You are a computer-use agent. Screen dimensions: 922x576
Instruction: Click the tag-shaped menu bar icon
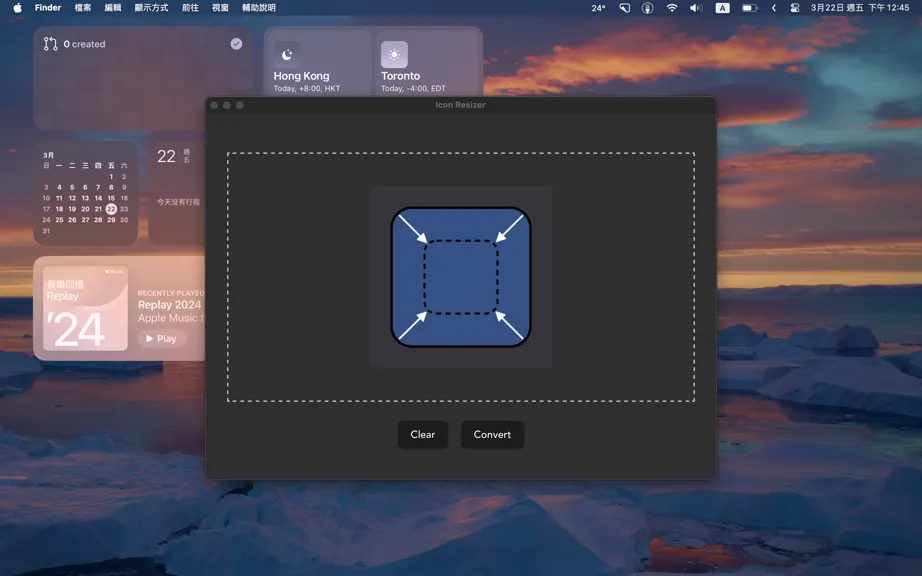[x=624, y=8]
